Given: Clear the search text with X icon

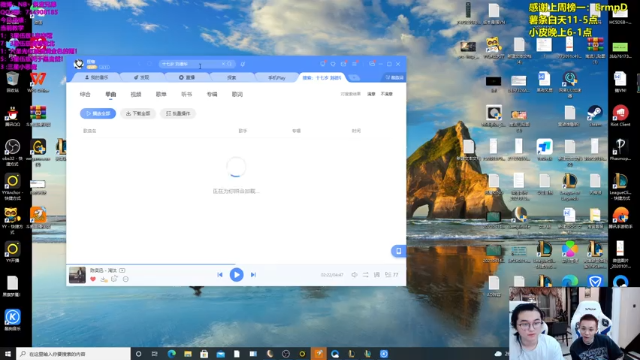Looking at the screenshot, I should (223, 64).
